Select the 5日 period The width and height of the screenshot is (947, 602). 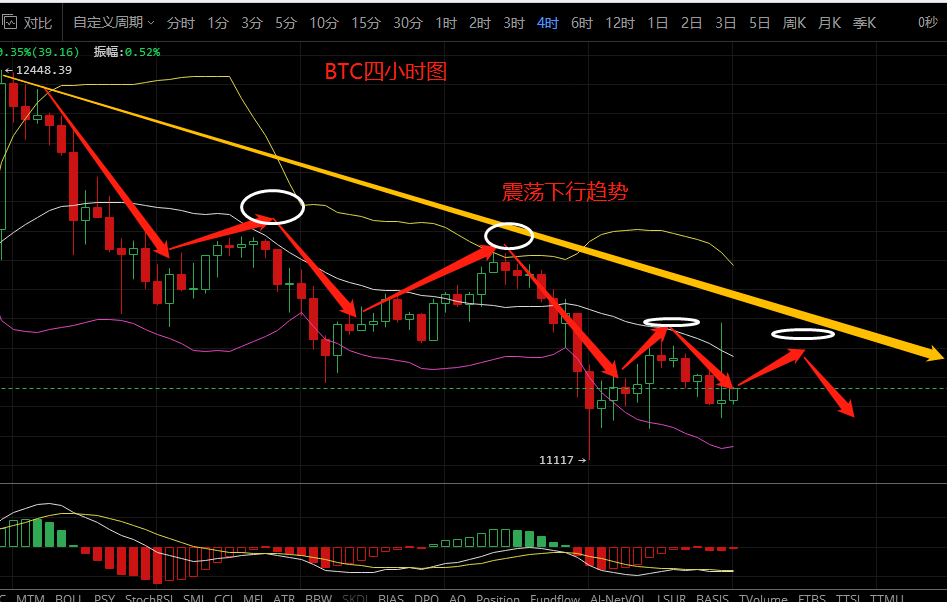pos(759,23)
